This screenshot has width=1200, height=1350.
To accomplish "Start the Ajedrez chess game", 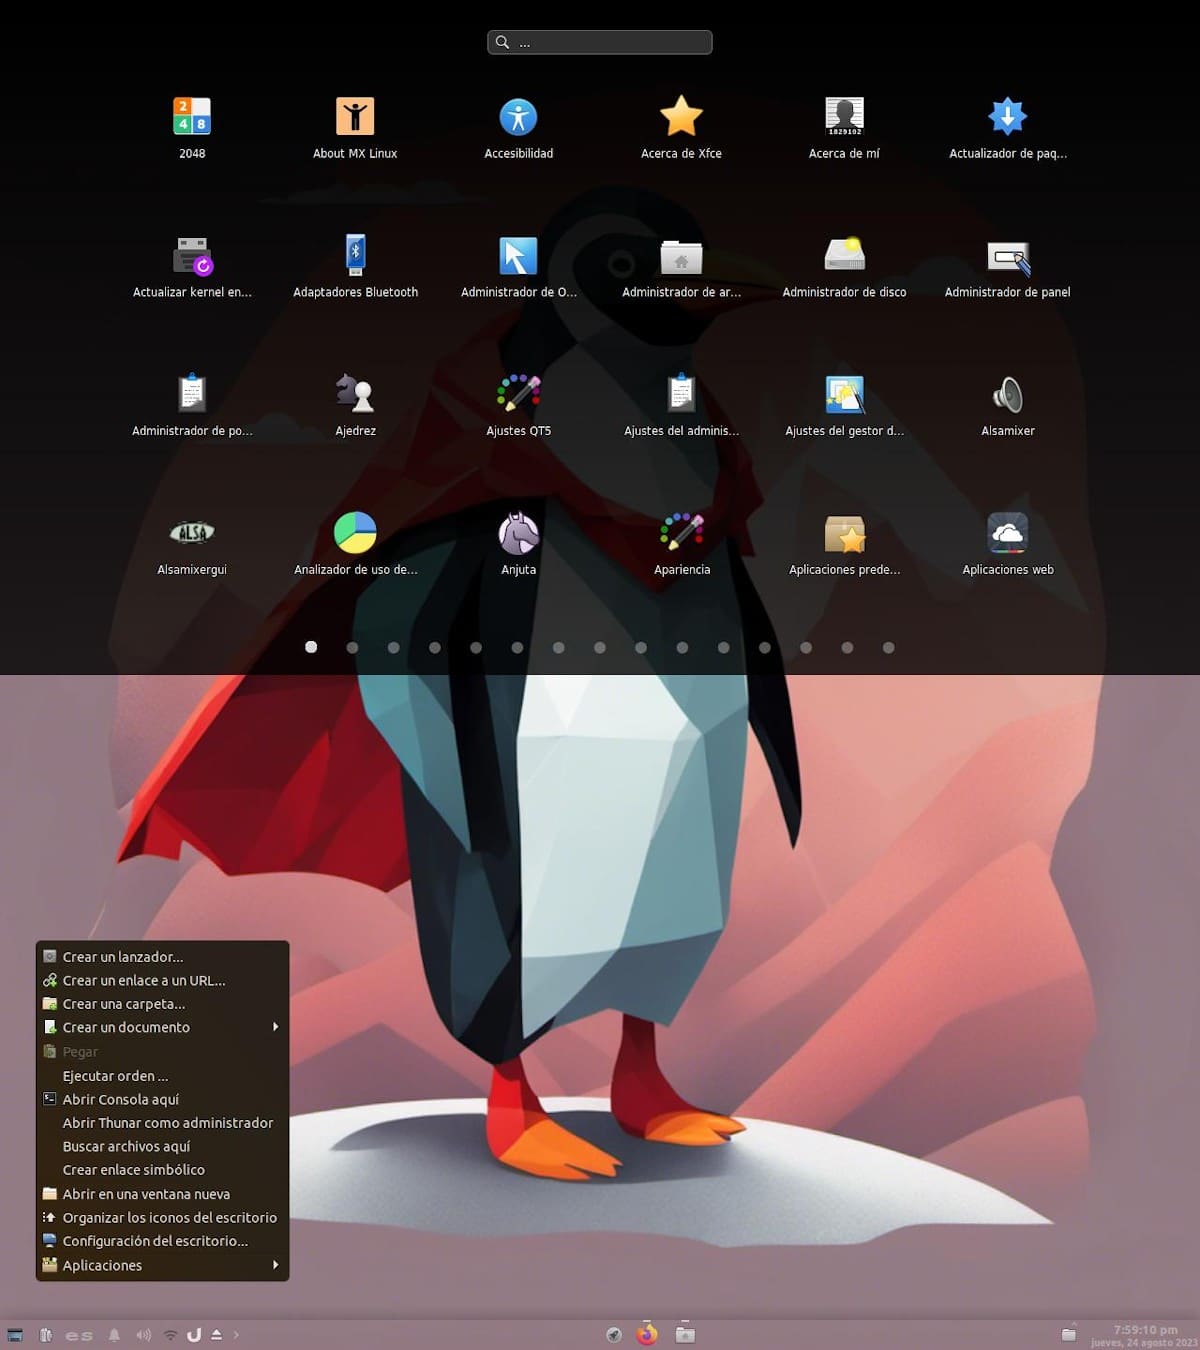I will click(x=355, y=394).
